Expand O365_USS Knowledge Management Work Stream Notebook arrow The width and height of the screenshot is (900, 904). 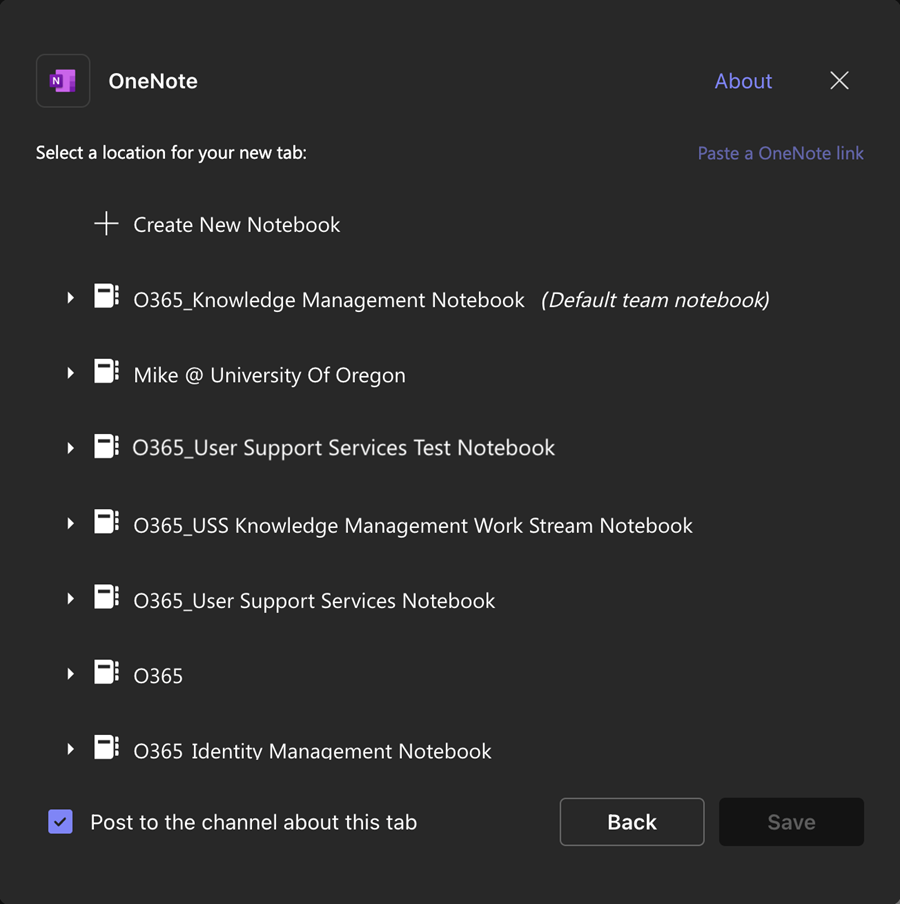tap(70, 523)
